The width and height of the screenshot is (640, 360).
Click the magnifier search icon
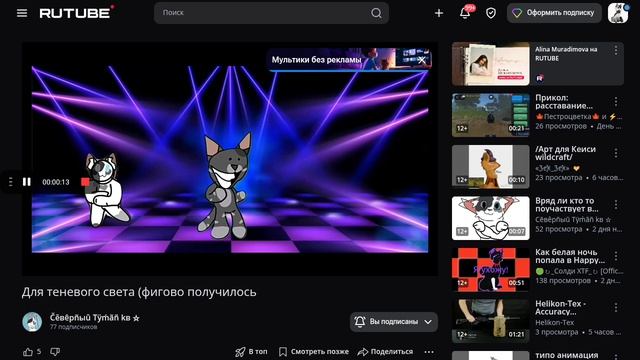[376, 13]
